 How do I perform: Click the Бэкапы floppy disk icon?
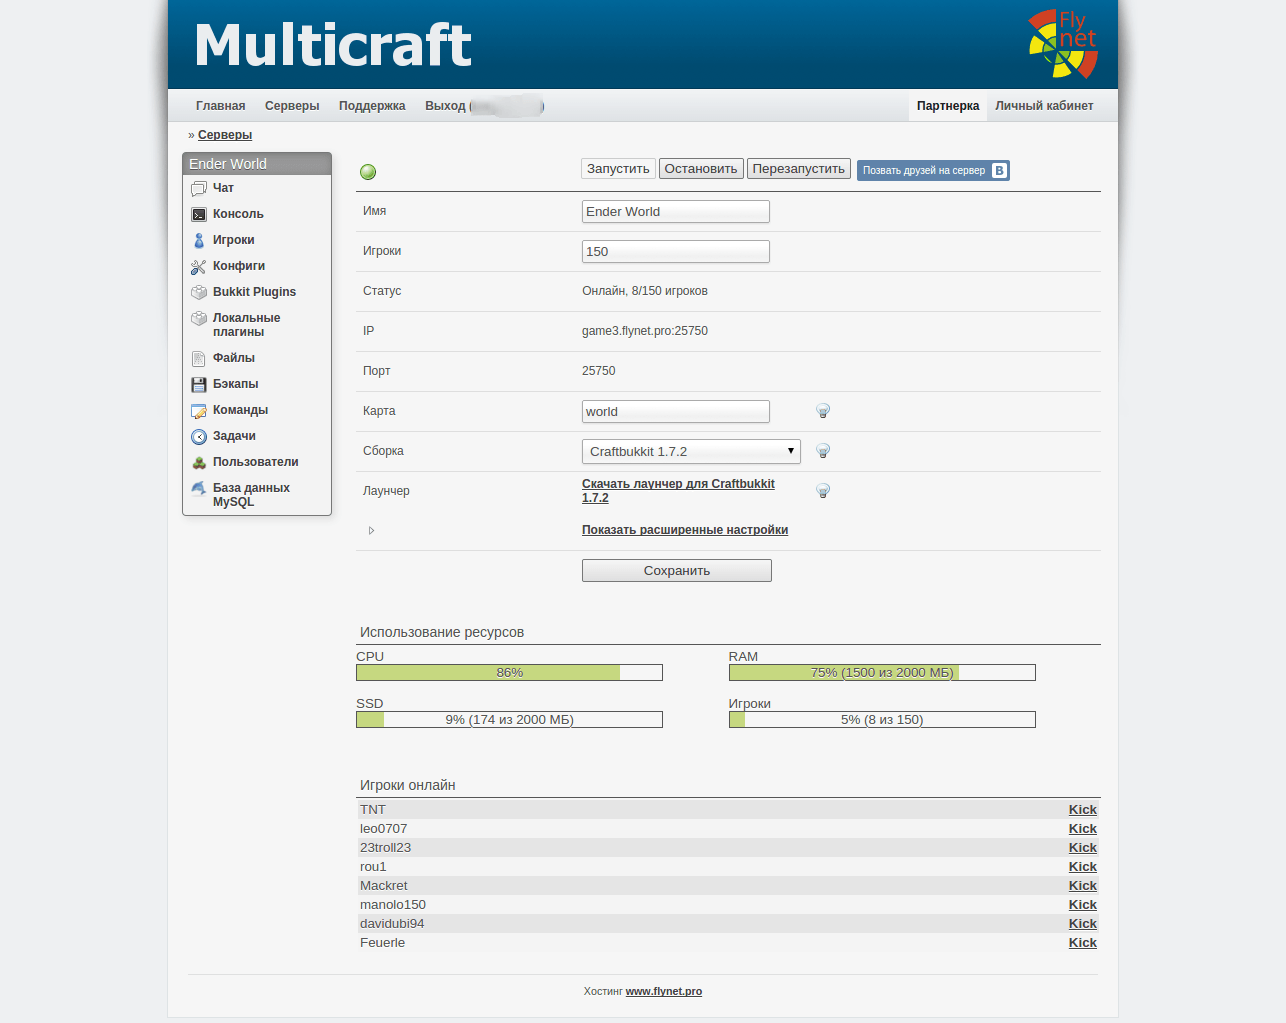[199, 384]
